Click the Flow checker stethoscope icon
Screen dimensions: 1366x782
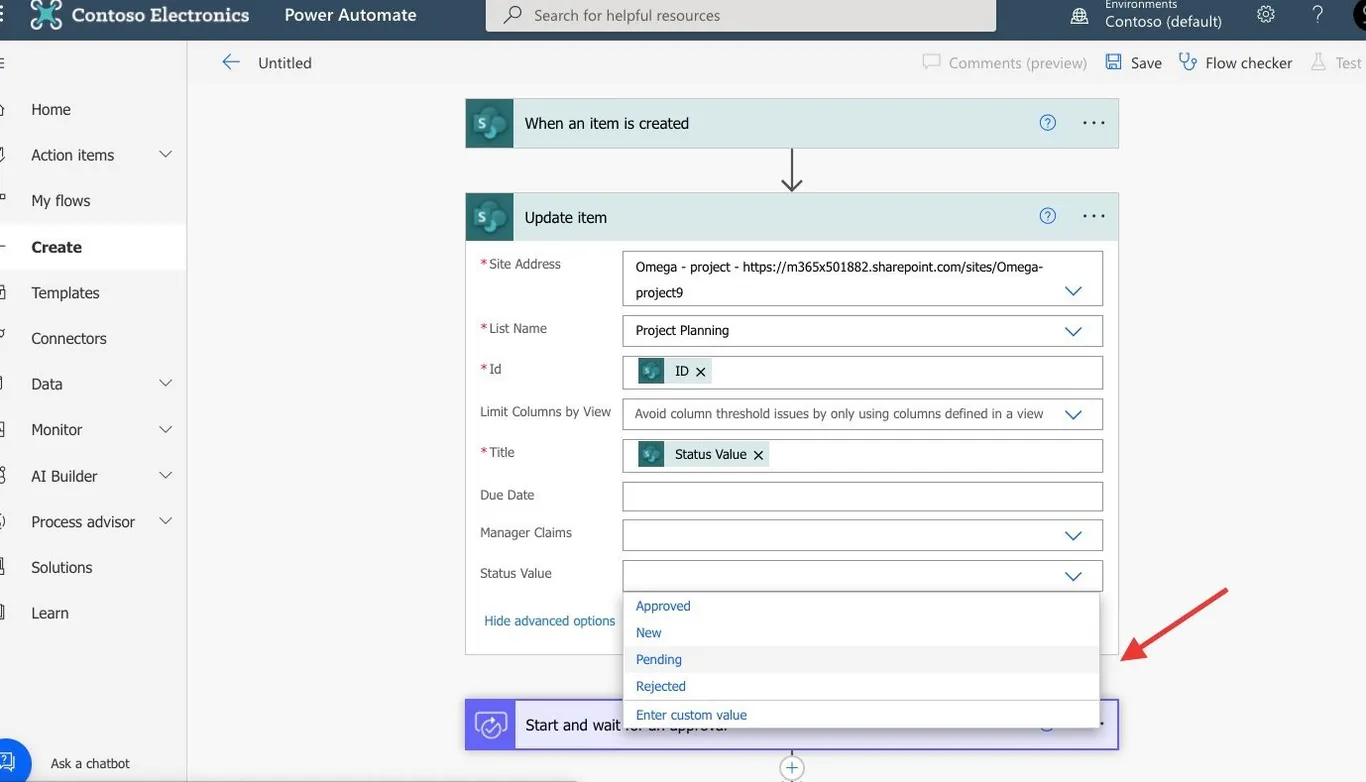[x=1188, y=62]
